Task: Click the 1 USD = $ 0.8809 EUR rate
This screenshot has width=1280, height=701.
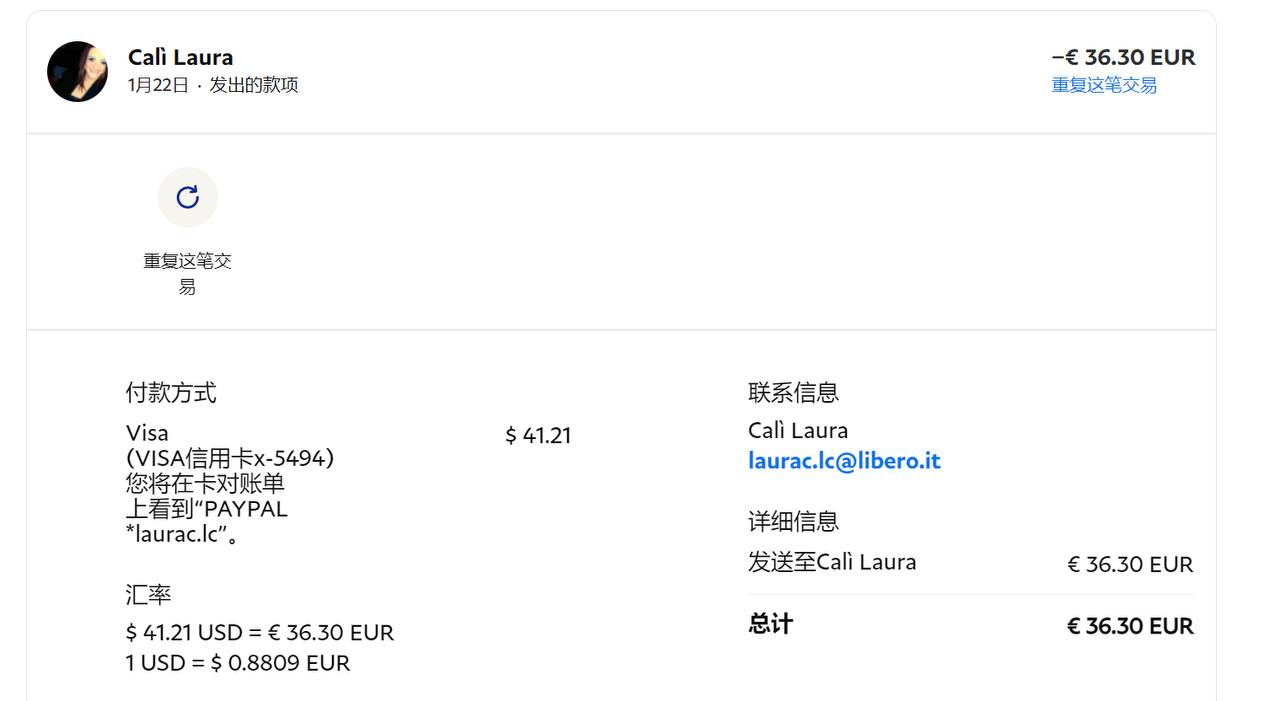Action: [238, 663]
